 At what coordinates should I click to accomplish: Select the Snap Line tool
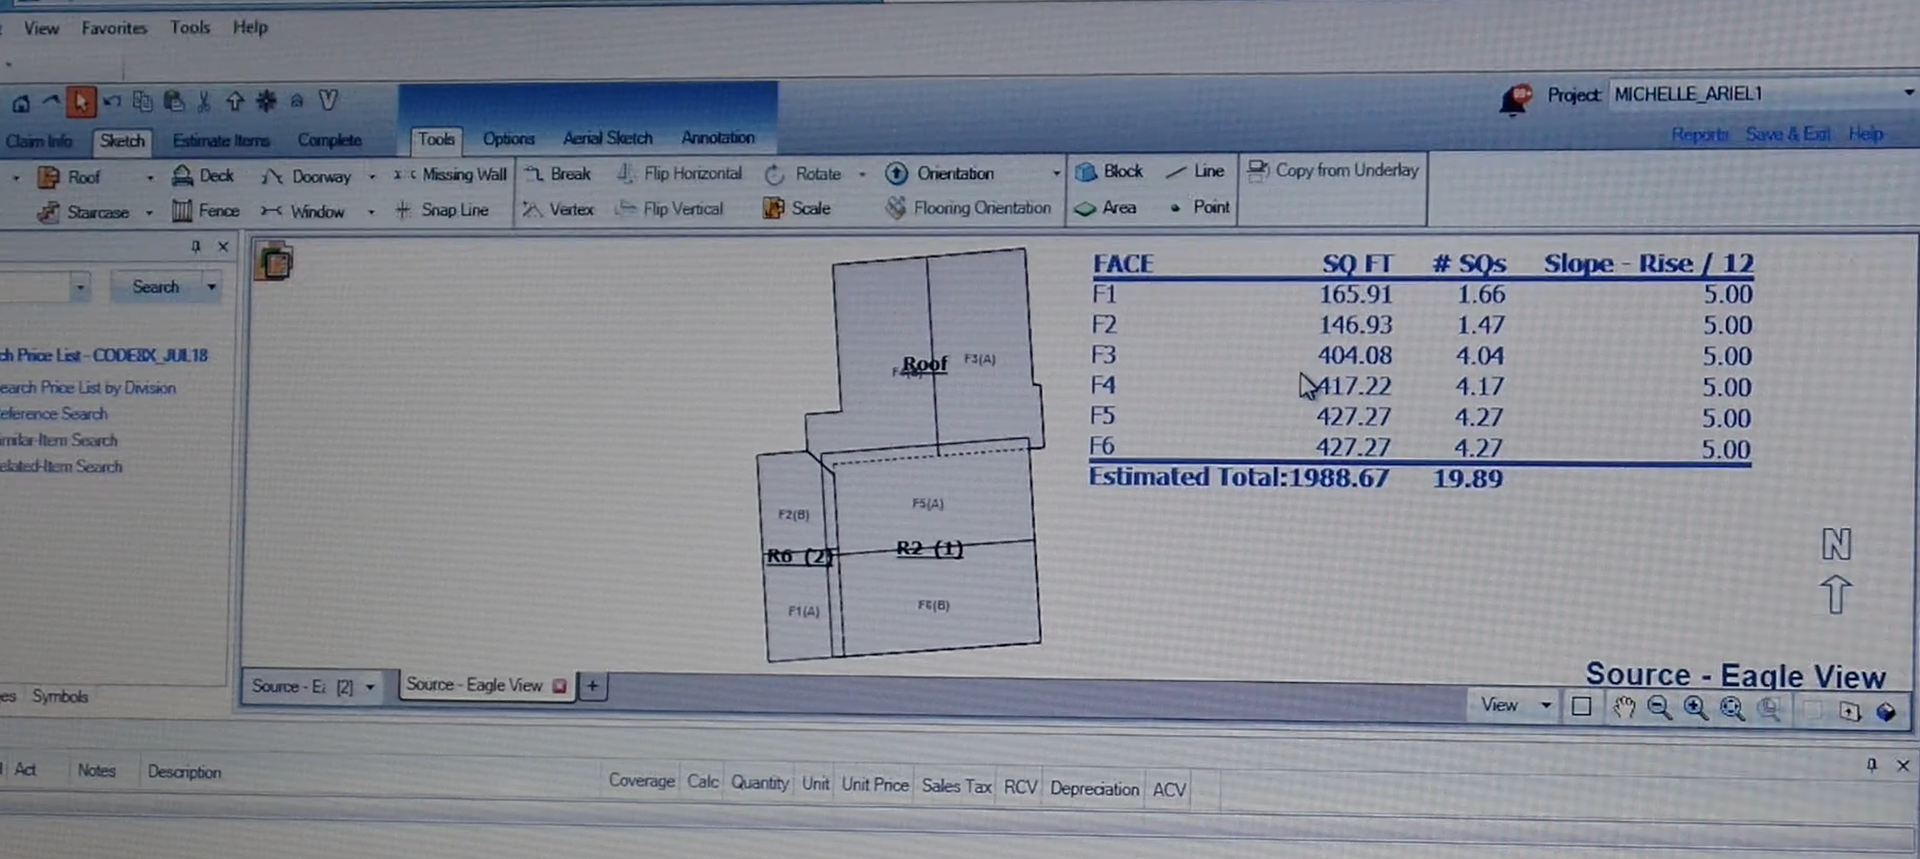441,210
